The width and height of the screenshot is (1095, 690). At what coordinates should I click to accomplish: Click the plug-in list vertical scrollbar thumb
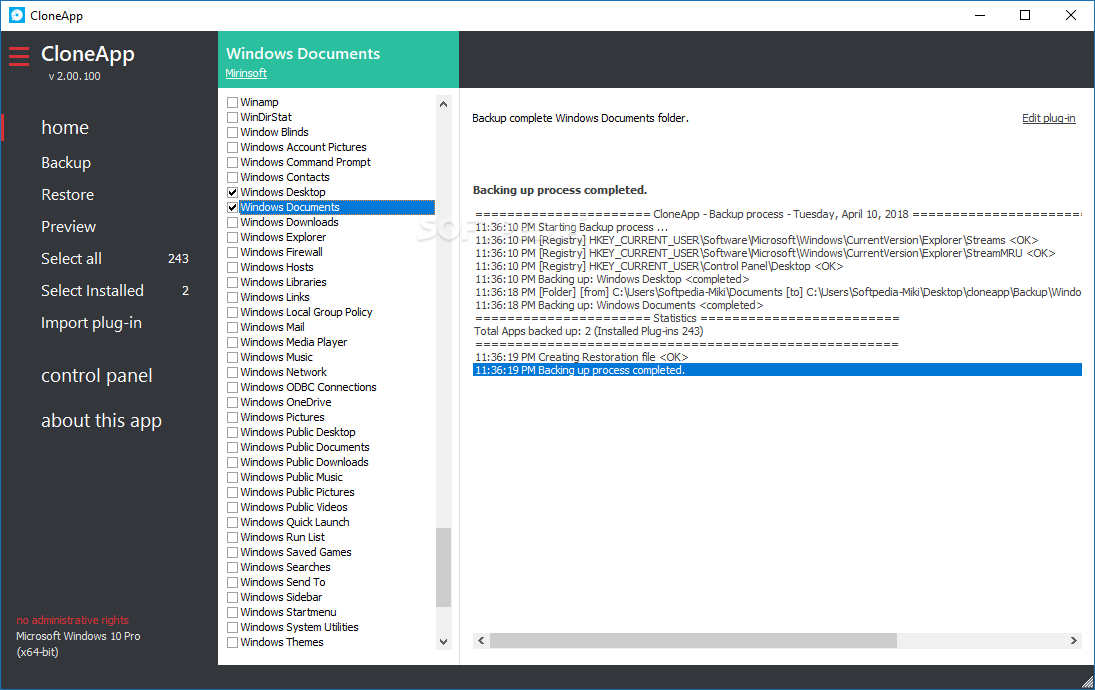coord(444,567)
